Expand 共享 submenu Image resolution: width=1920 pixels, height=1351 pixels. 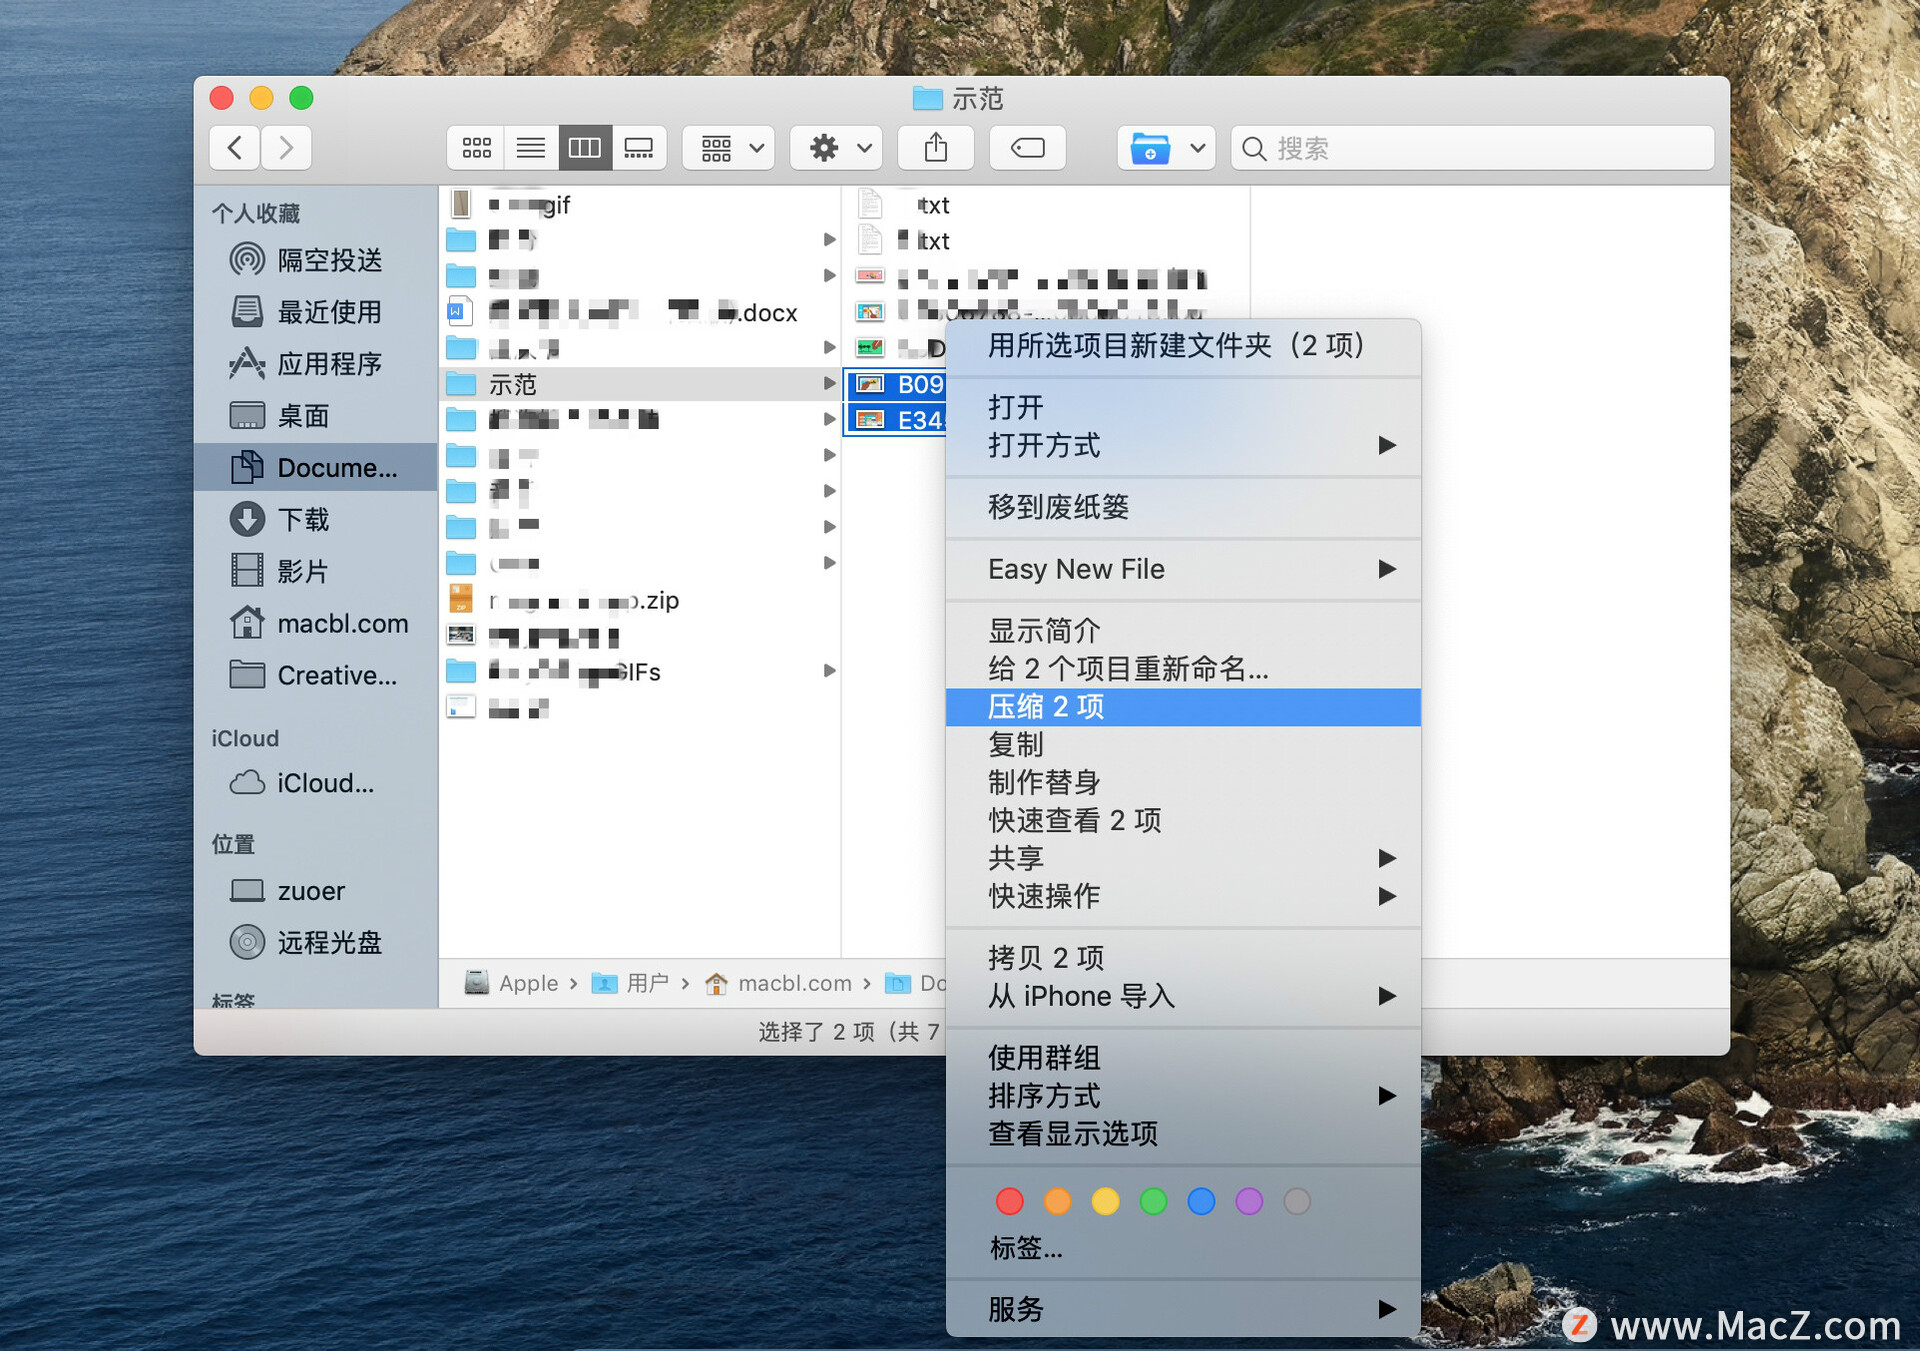point(1183,858)
